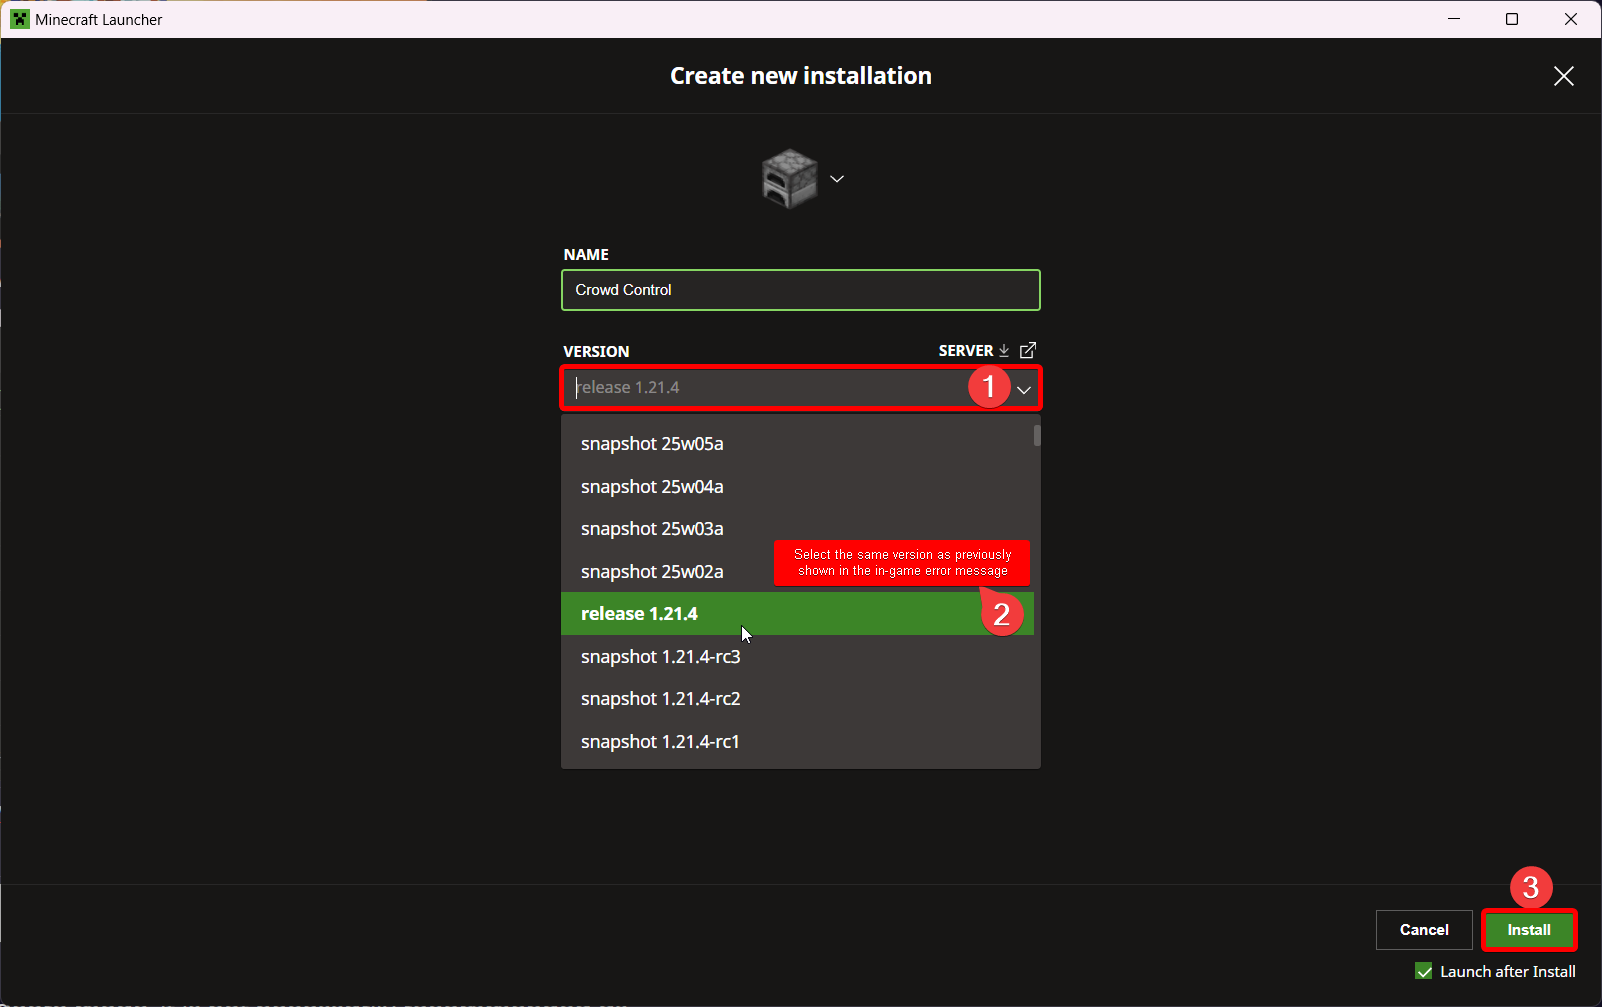This screenshot has width=1602, height=1007.
Task: Expand the installation icon chooser chevron
Action: click(x=837, y=179)
